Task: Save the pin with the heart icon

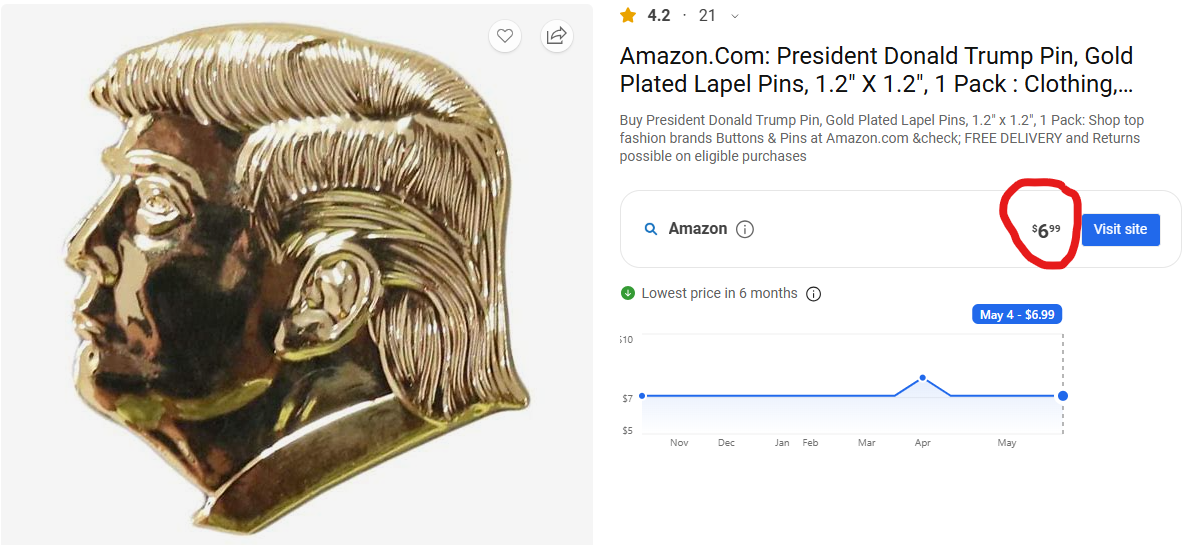Action: tap(505, 36)
